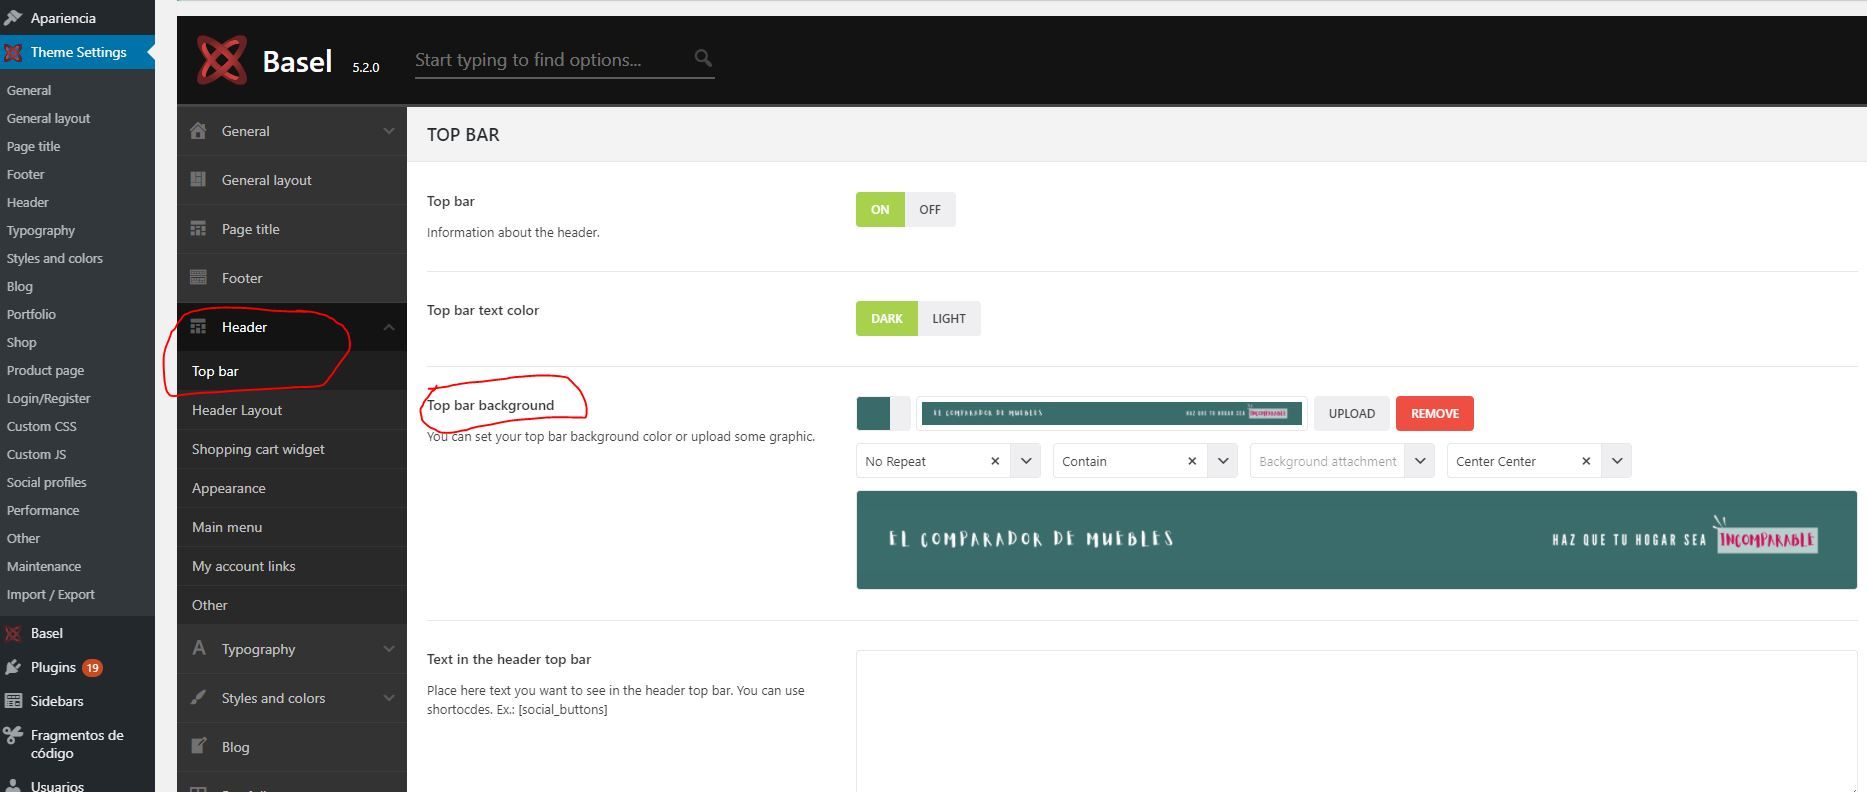Viewport: 1867px width, 792px height.
Task: Click the Fragmentos de código scissors icon
Action: 13,736
